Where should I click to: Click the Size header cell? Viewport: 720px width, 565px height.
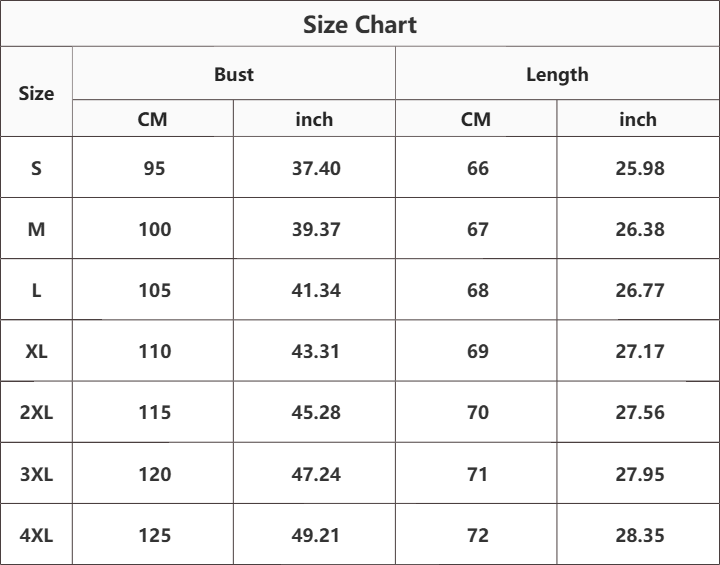pos(36,93)
